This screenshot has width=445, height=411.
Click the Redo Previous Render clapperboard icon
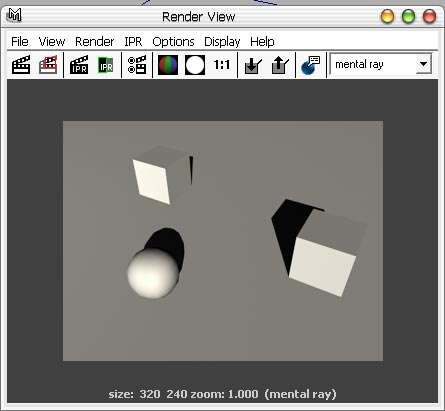tap(21, 65)
